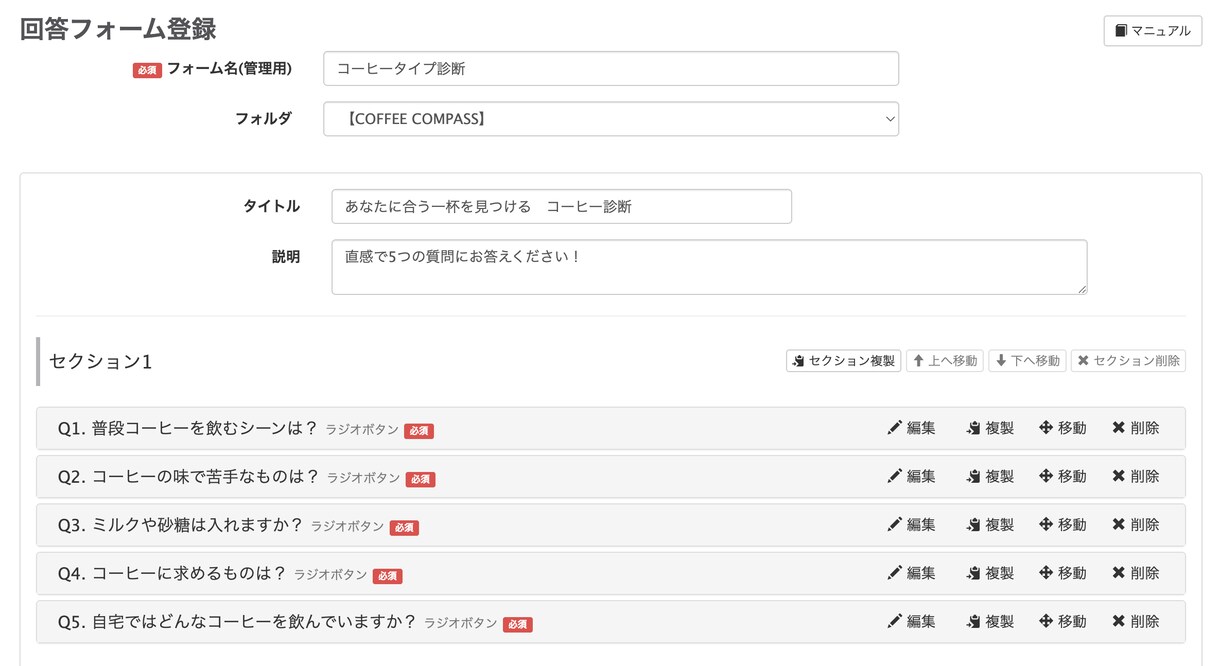
Task: Delete Q2 using 削除 icon
Action: 1136,476
